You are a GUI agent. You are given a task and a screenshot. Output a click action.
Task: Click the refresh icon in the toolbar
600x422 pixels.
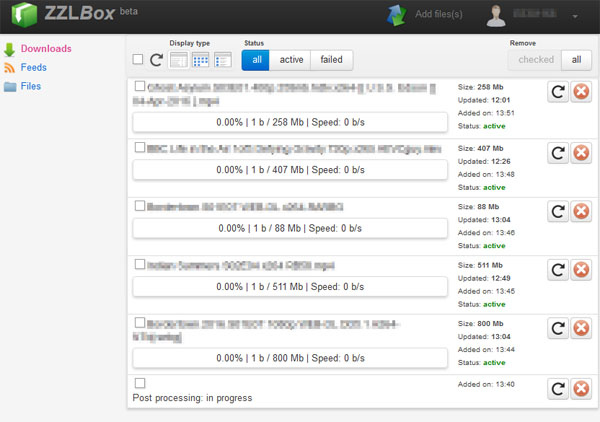pyautogui.click(x=156, y=60)
